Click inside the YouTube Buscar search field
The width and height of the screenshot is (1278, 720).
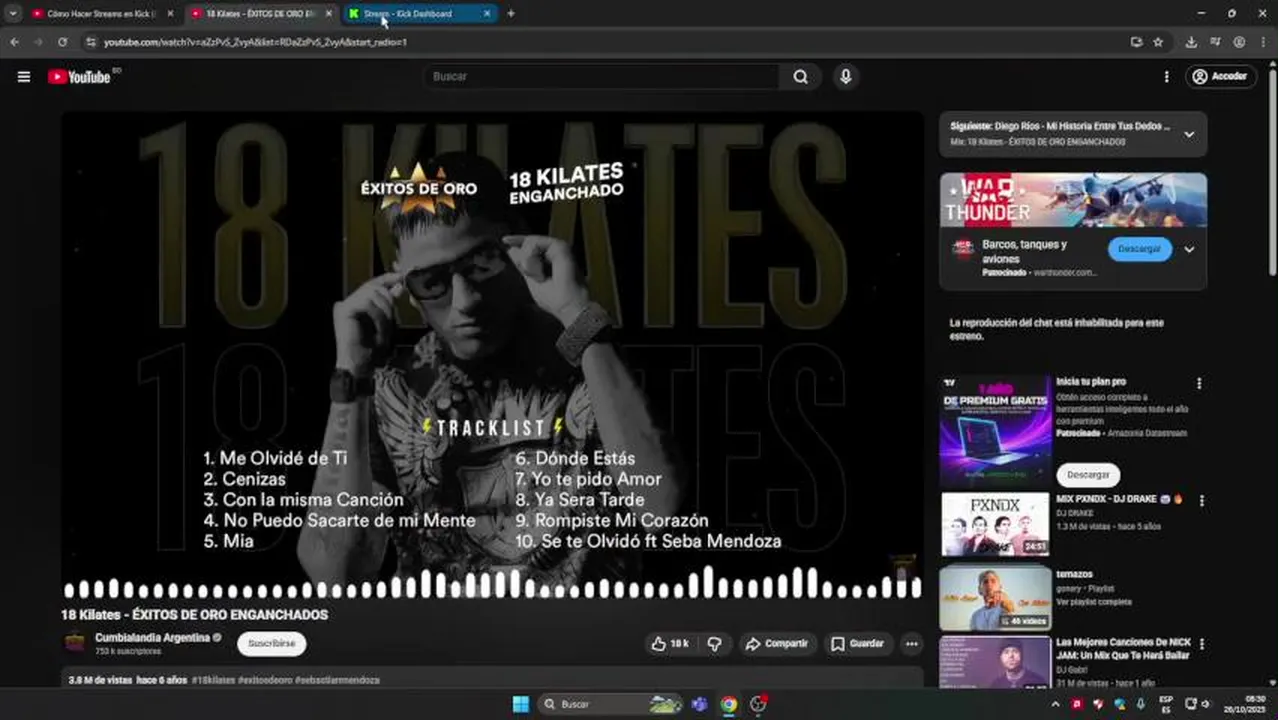[x=600, y=76]
